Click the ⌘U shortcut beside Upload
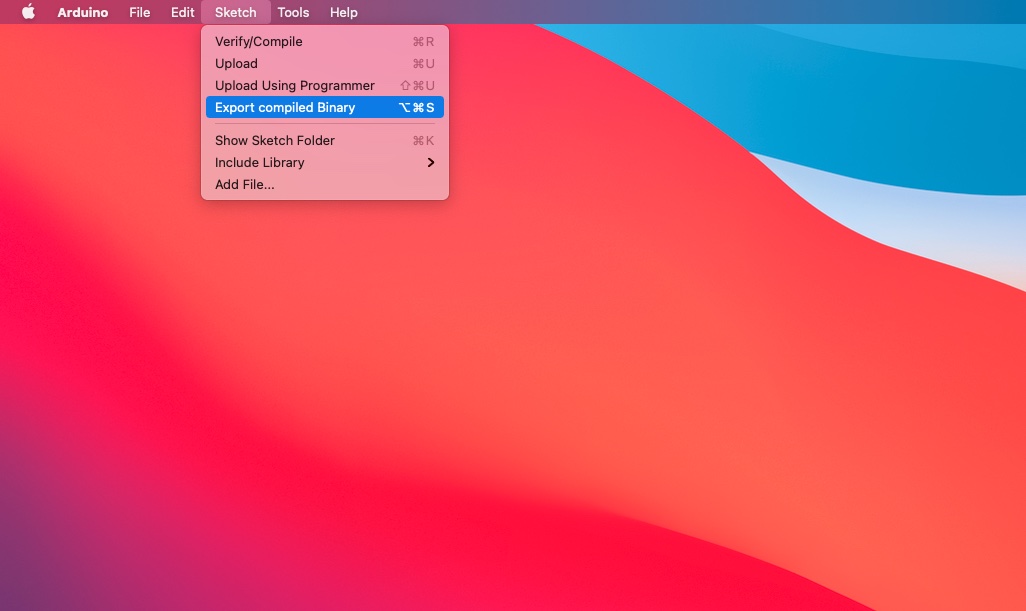The height and width of the screenshot is (611, 1026). click(423, 64)
